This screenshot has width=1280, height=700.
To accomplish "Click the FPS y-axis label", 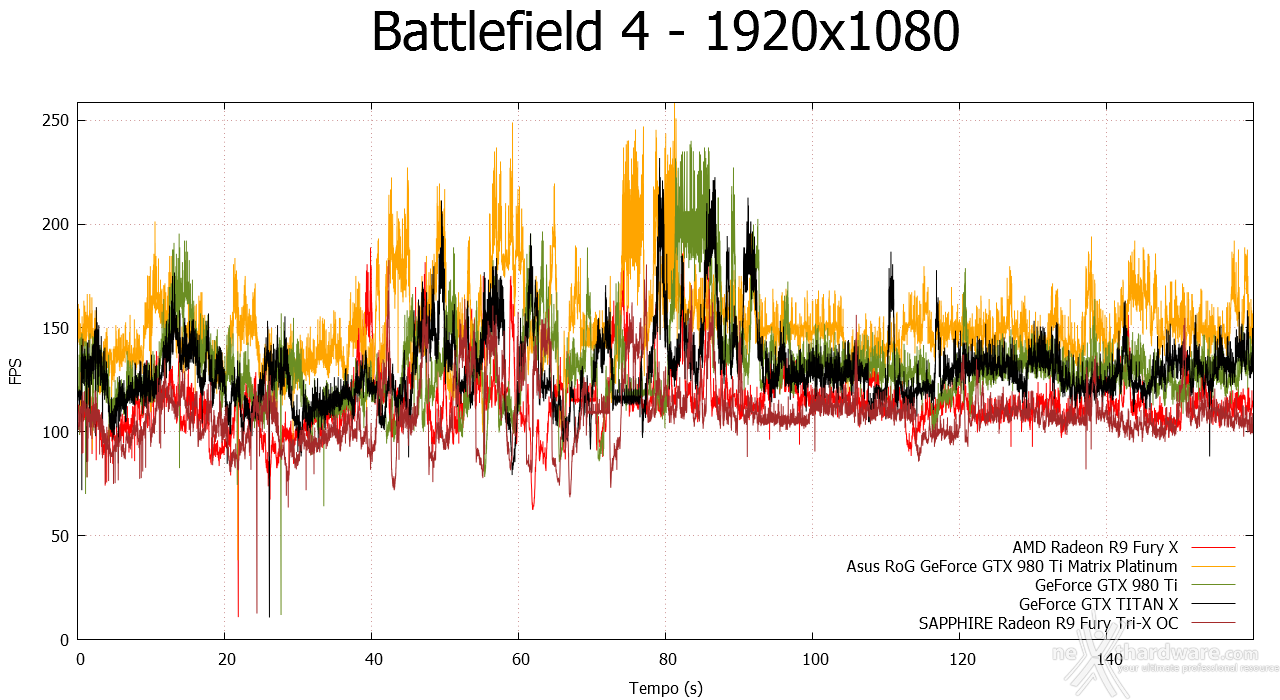I will 15,372.
